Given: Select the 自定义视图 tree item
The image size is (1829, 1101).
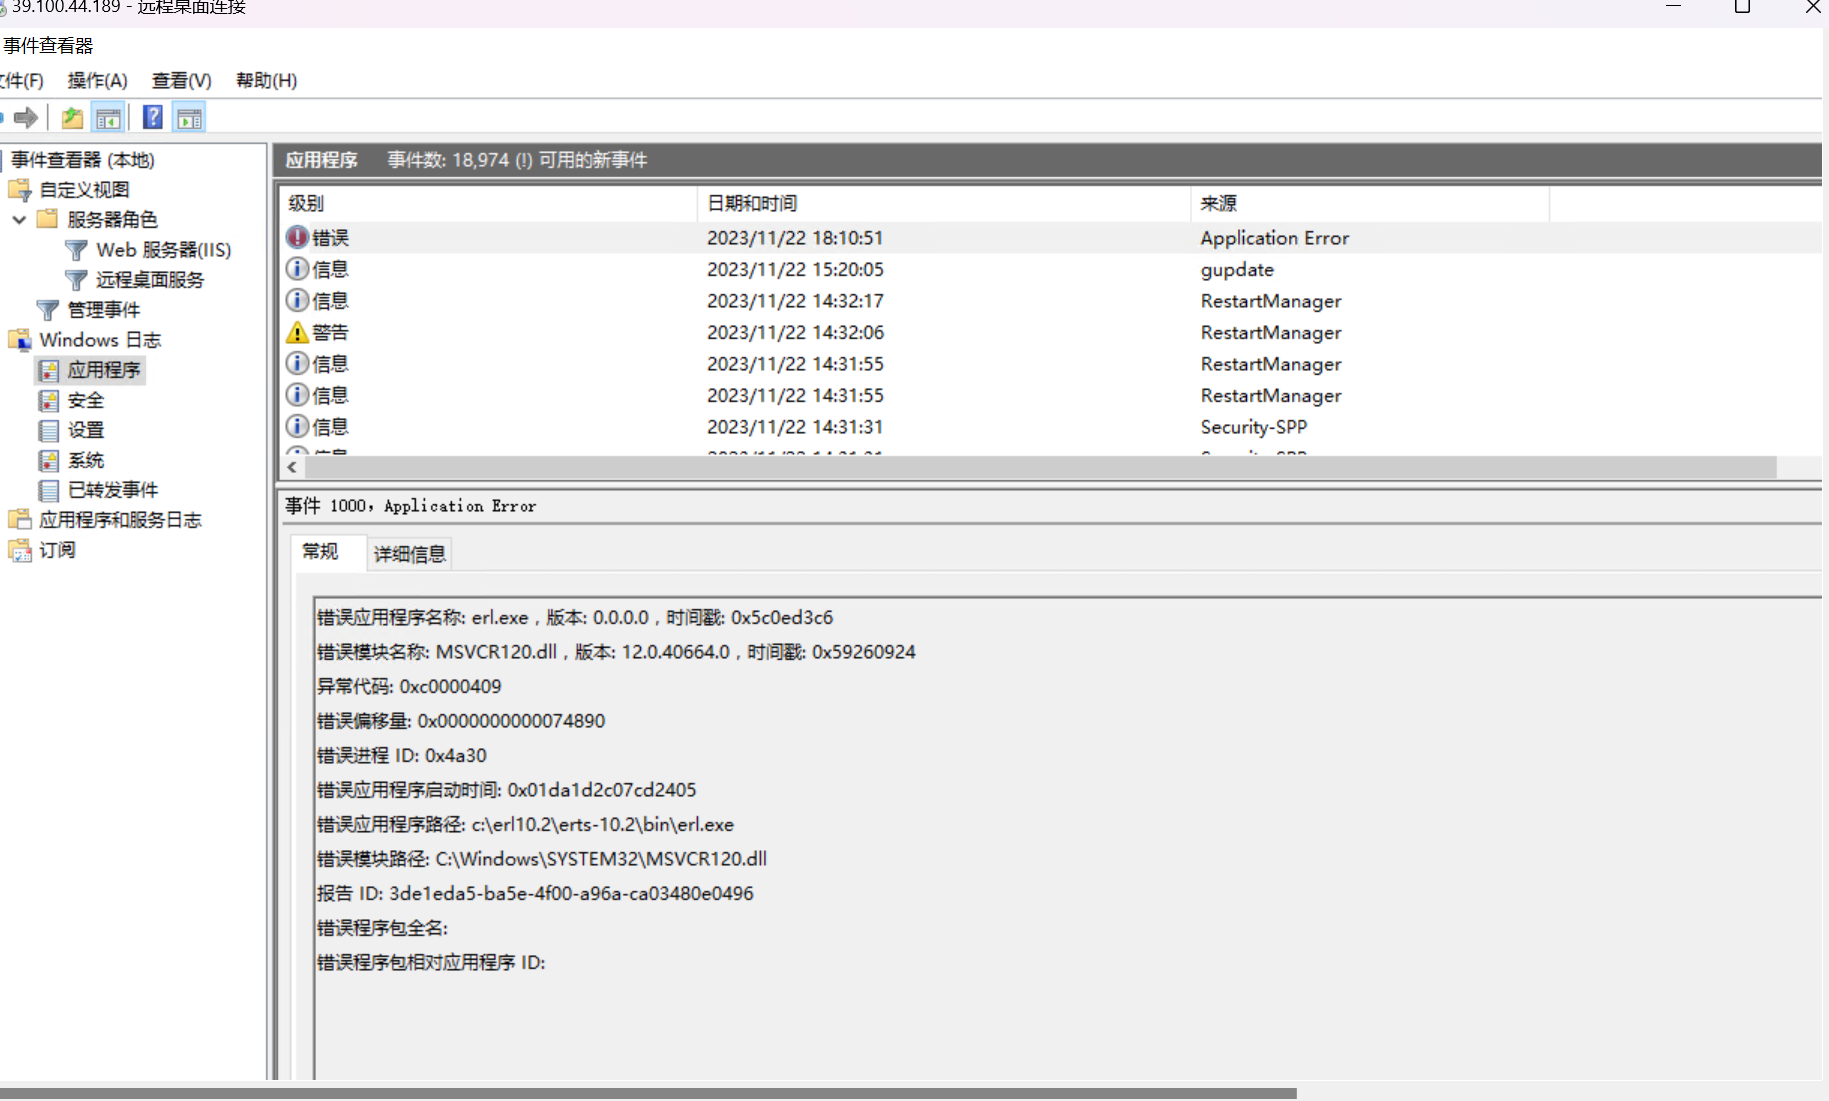Looking at the screenshot, I should (x=85, y=190).
